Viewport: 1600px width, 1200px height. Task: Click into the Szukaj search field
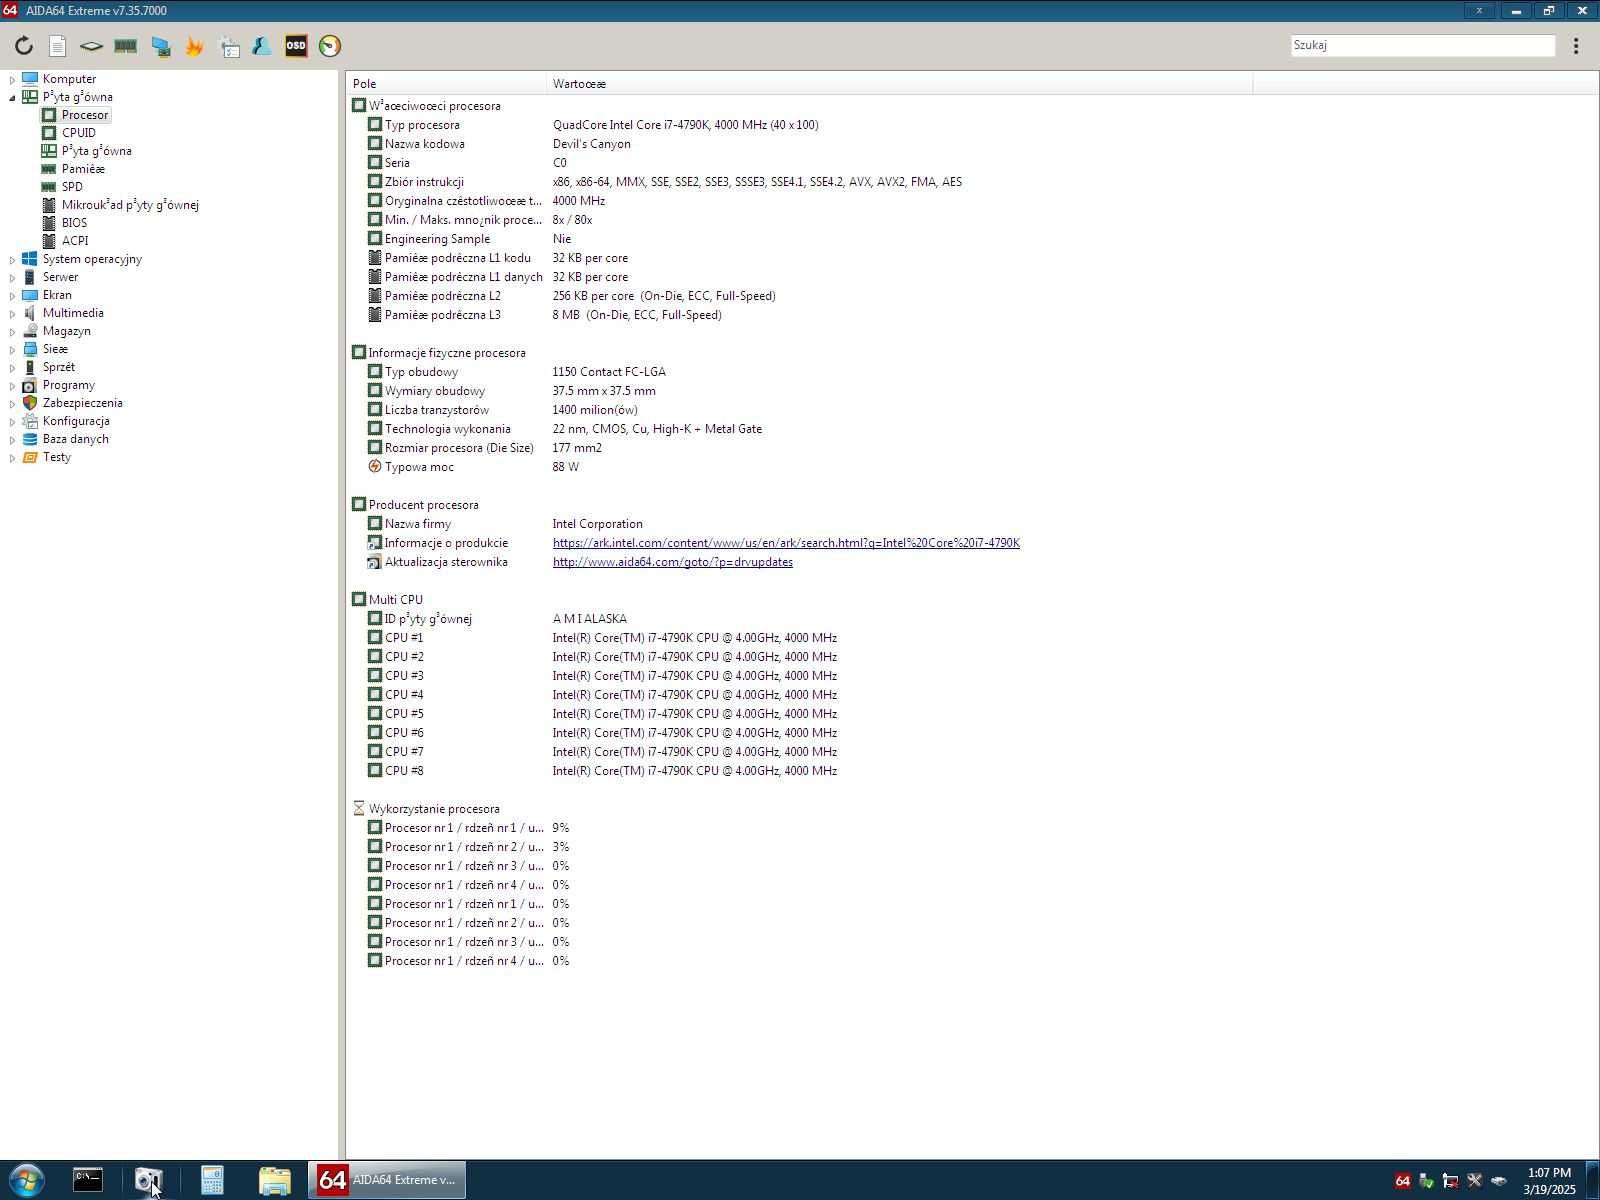1422,45
